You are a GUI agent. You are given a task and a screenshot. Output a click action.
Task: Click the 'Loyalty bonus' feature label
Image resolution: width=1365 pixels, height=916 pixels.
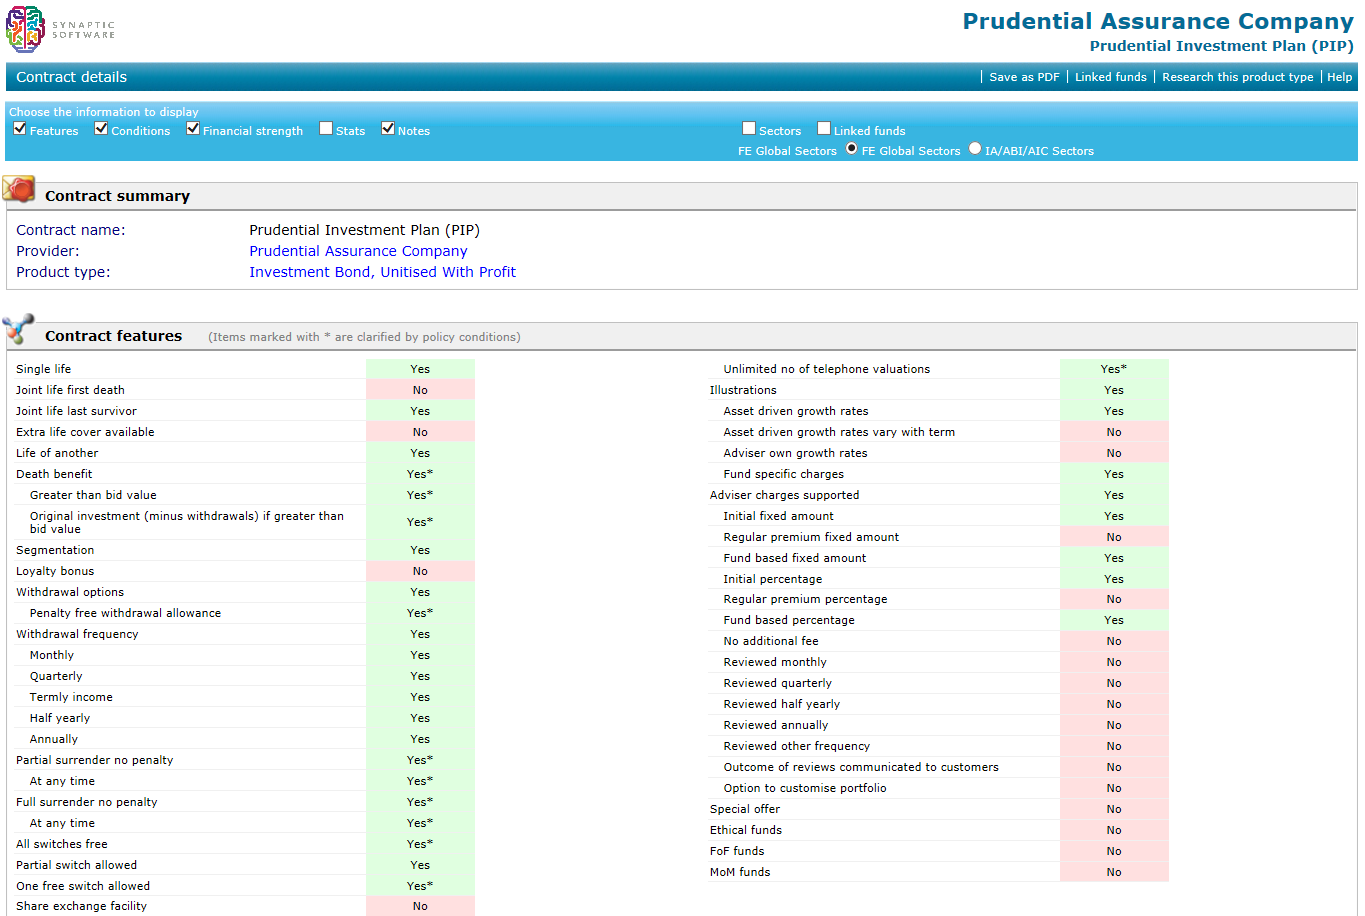(x=55, y=571)
